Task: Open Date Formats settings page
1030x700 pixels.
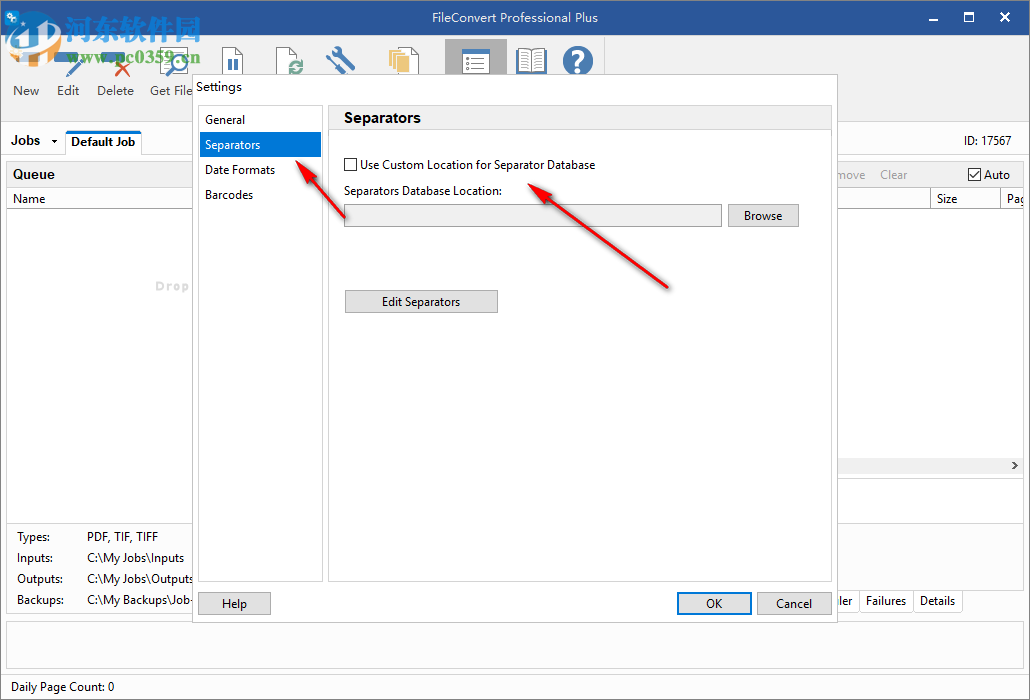Action: (260, 169)
